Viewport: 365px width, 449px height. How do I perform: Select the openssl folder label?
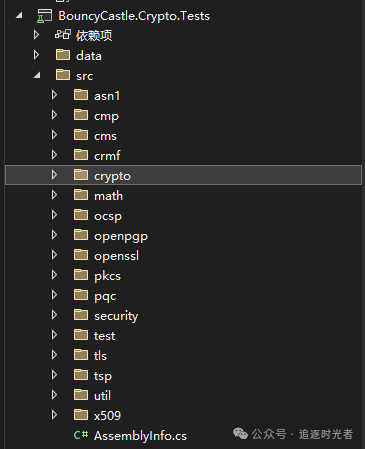116,256
